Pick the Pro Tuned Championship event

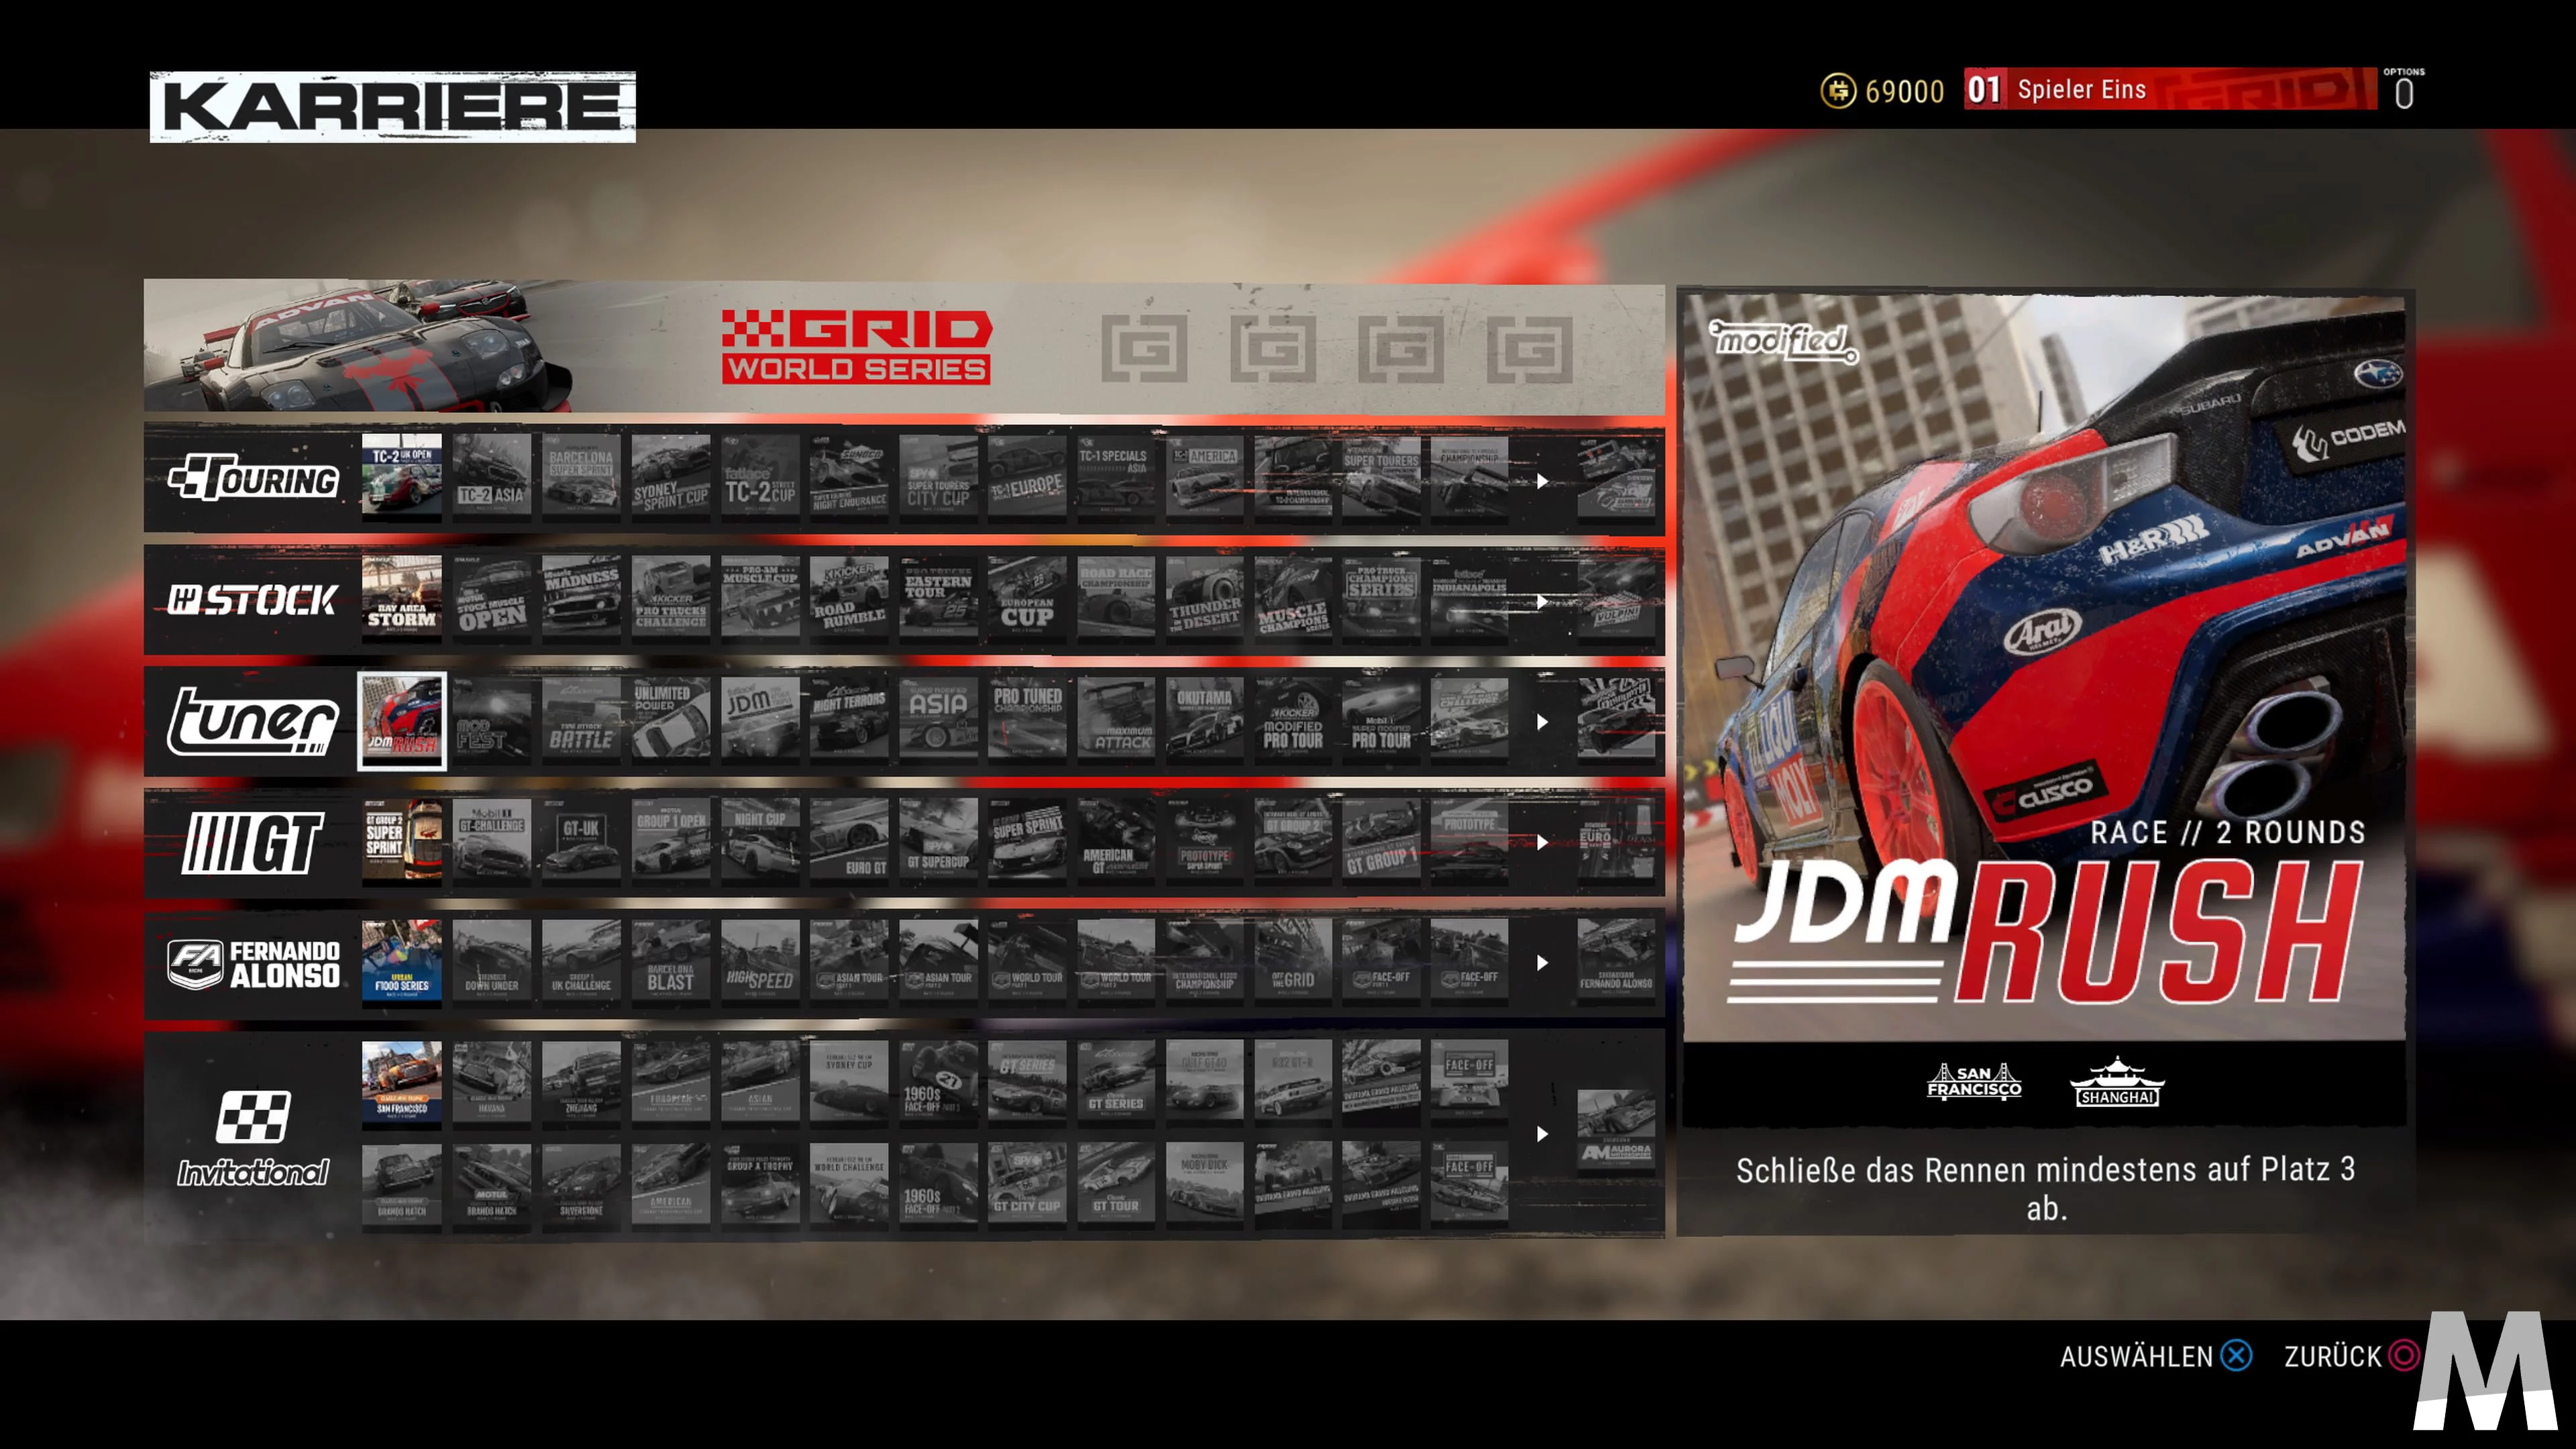coord(1027,720)
